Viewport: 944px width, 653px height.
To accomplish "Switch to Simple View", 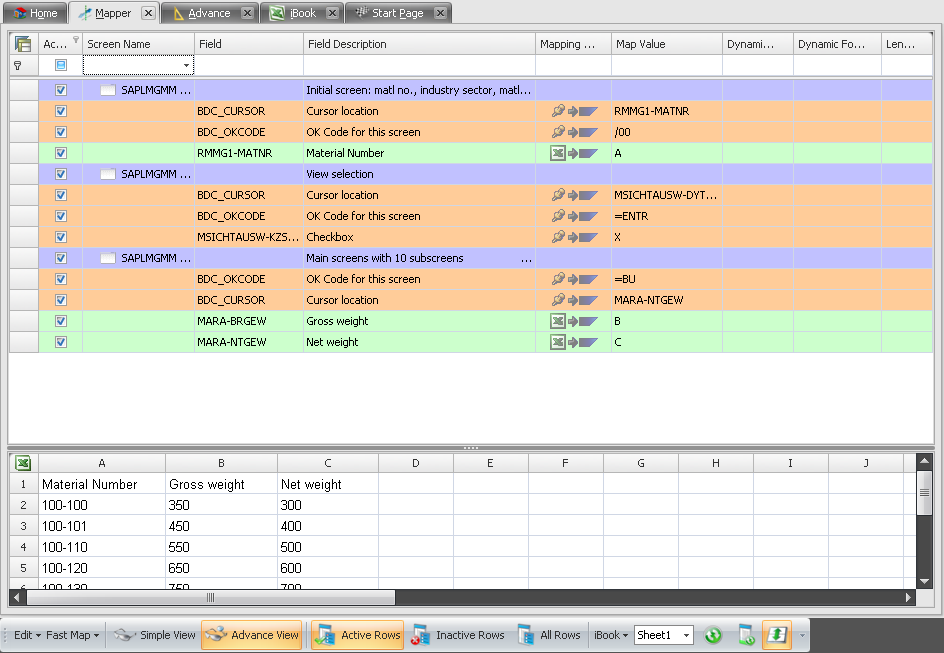I will click(155, 635).
